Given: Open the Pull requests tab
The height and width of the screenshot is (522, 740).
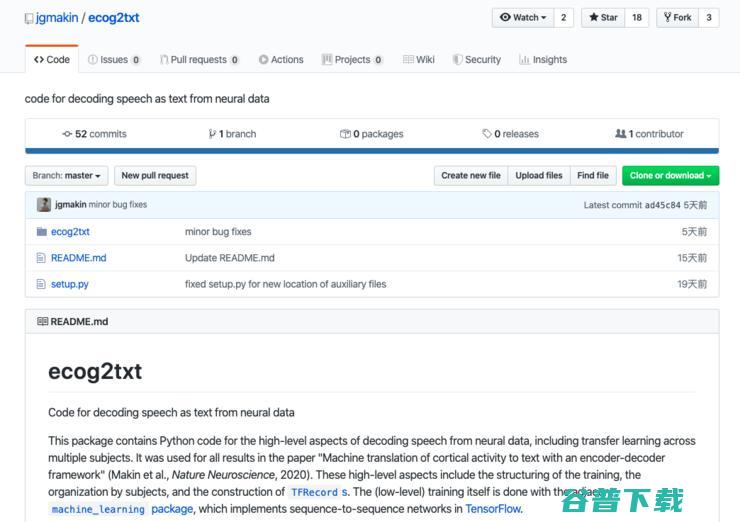Looking at the screenshot, I should coord(200,59).
